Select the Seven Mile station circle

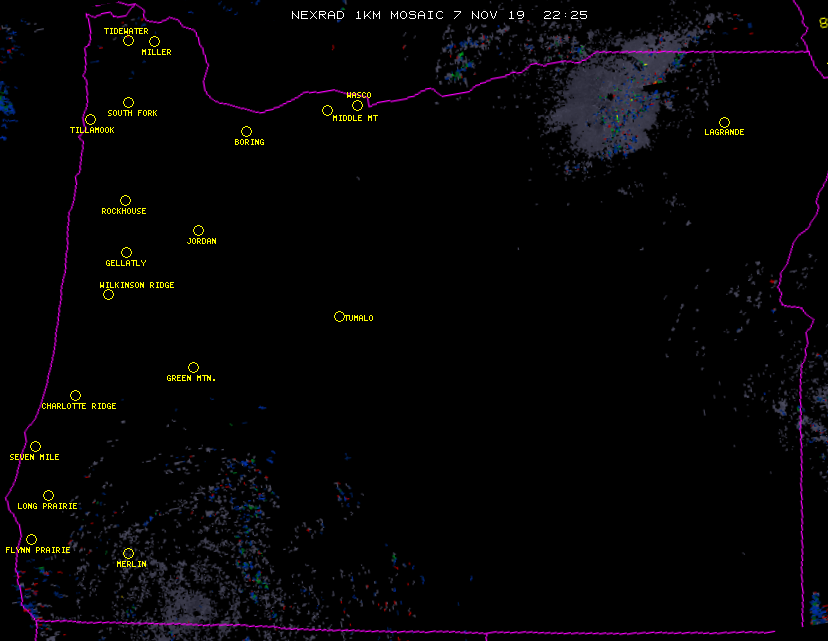(35, 447)
